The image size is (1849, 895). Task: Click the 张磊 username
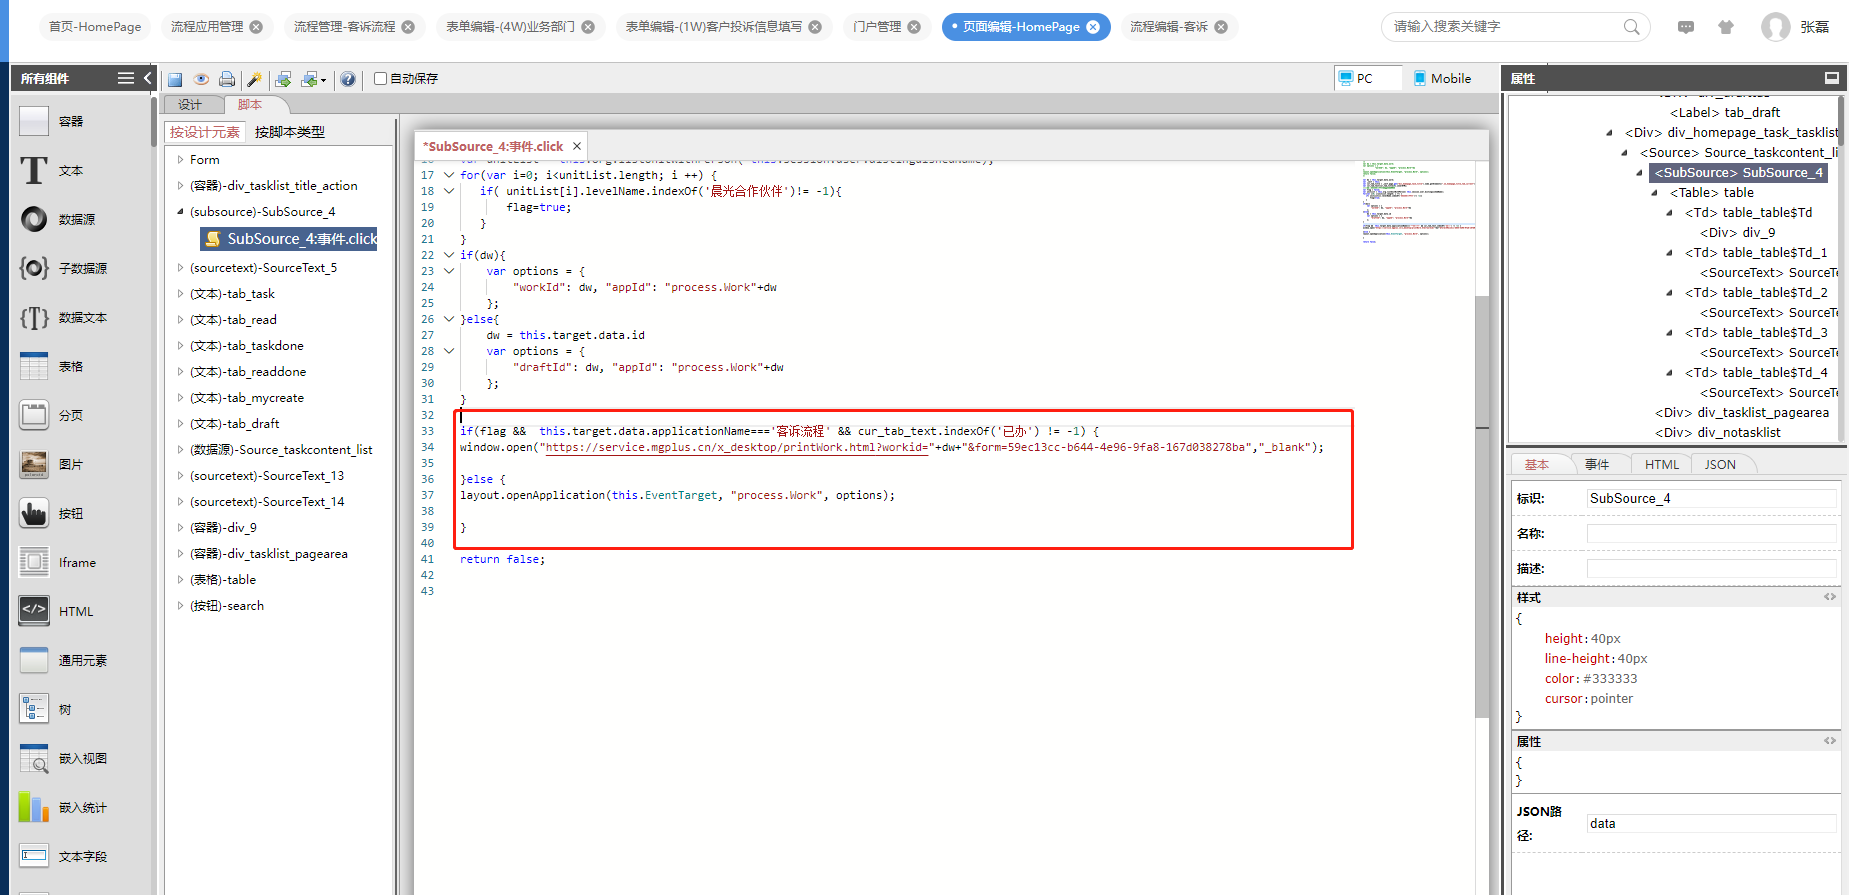coord(1815,27)
